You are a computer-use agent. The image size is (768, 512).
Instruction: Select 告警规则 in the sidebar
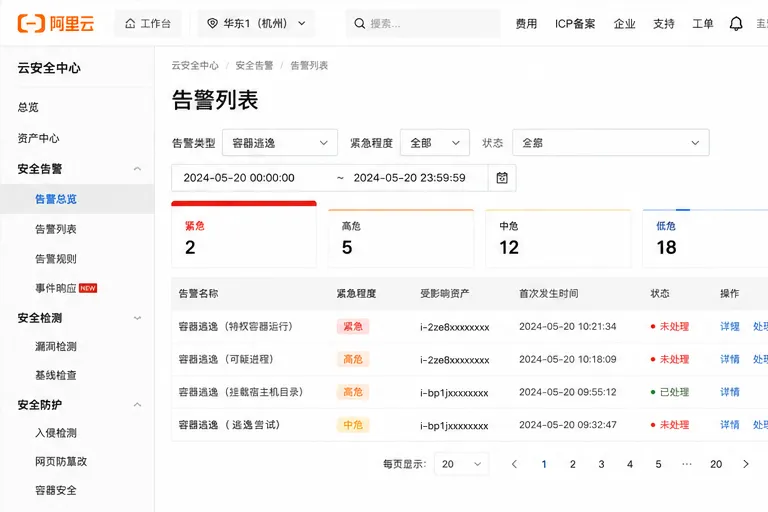tap(56, 259)
